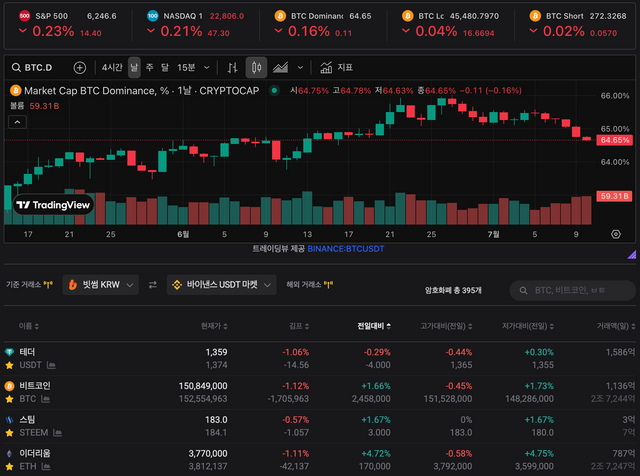Click the green market status dot
The height and width of the screenshot is (476, 640).
click(x=274, y=91)
